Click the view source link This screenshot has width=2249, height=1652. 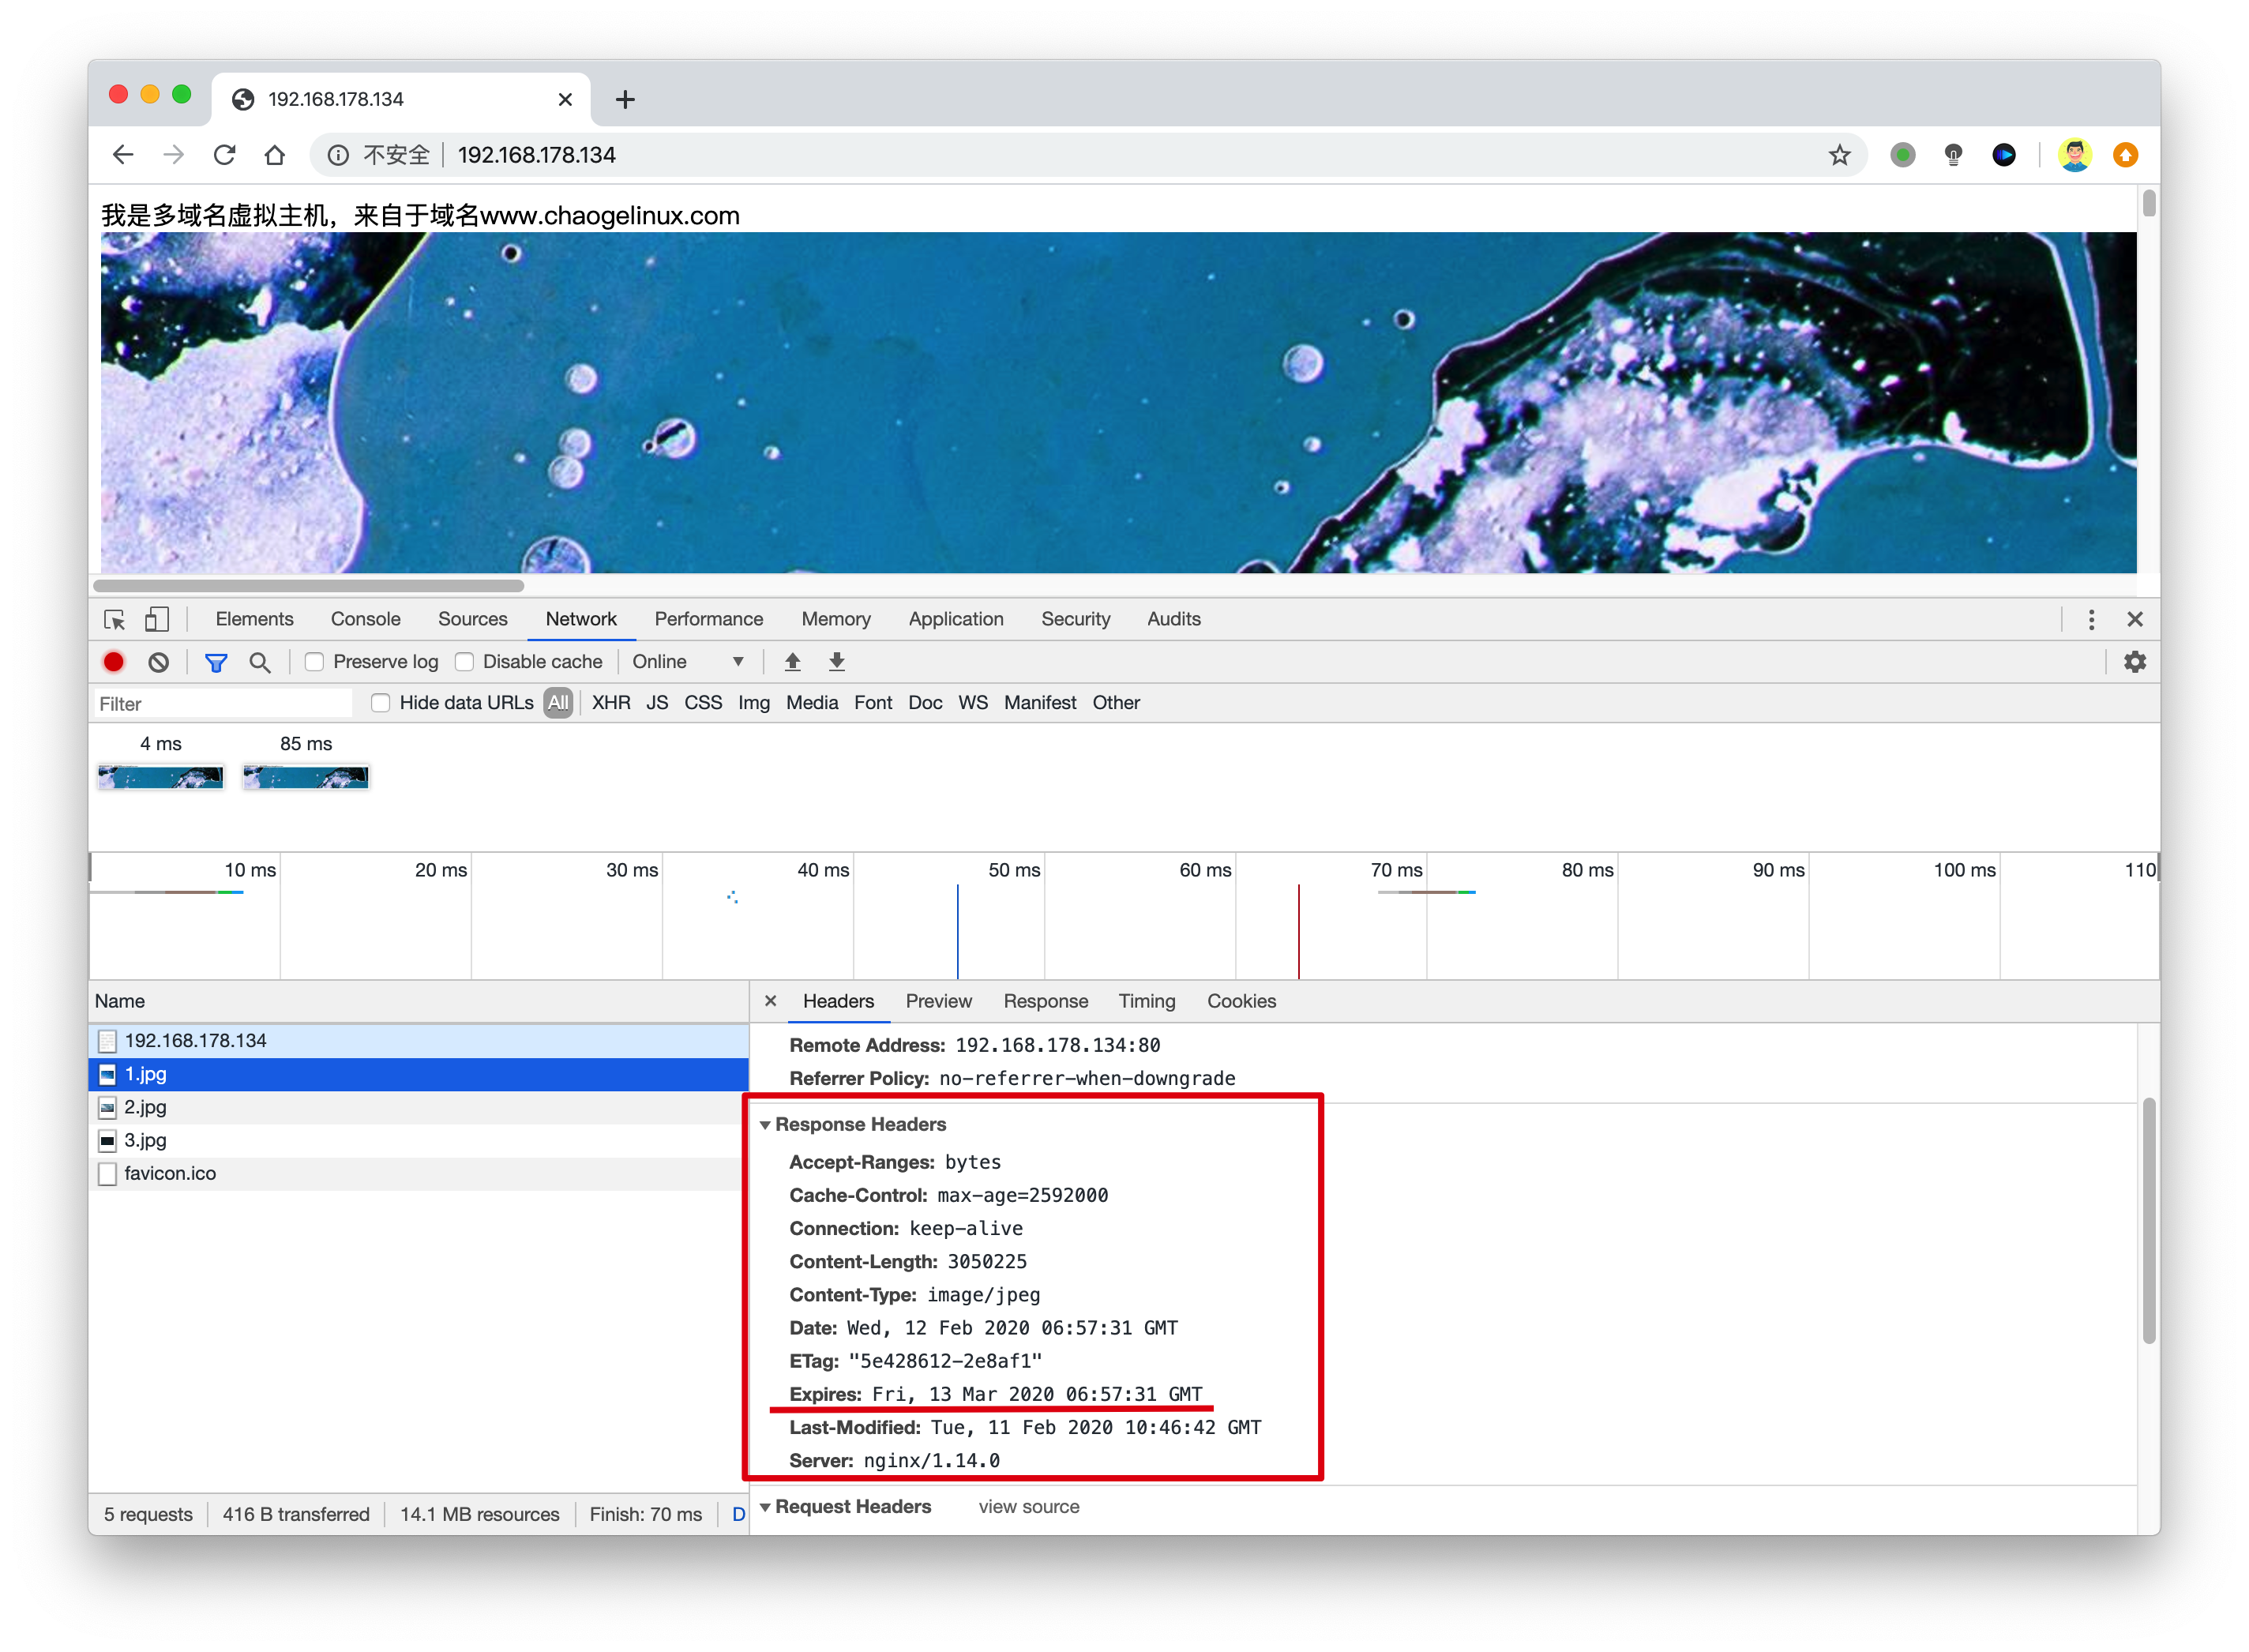point(1029,1507)
